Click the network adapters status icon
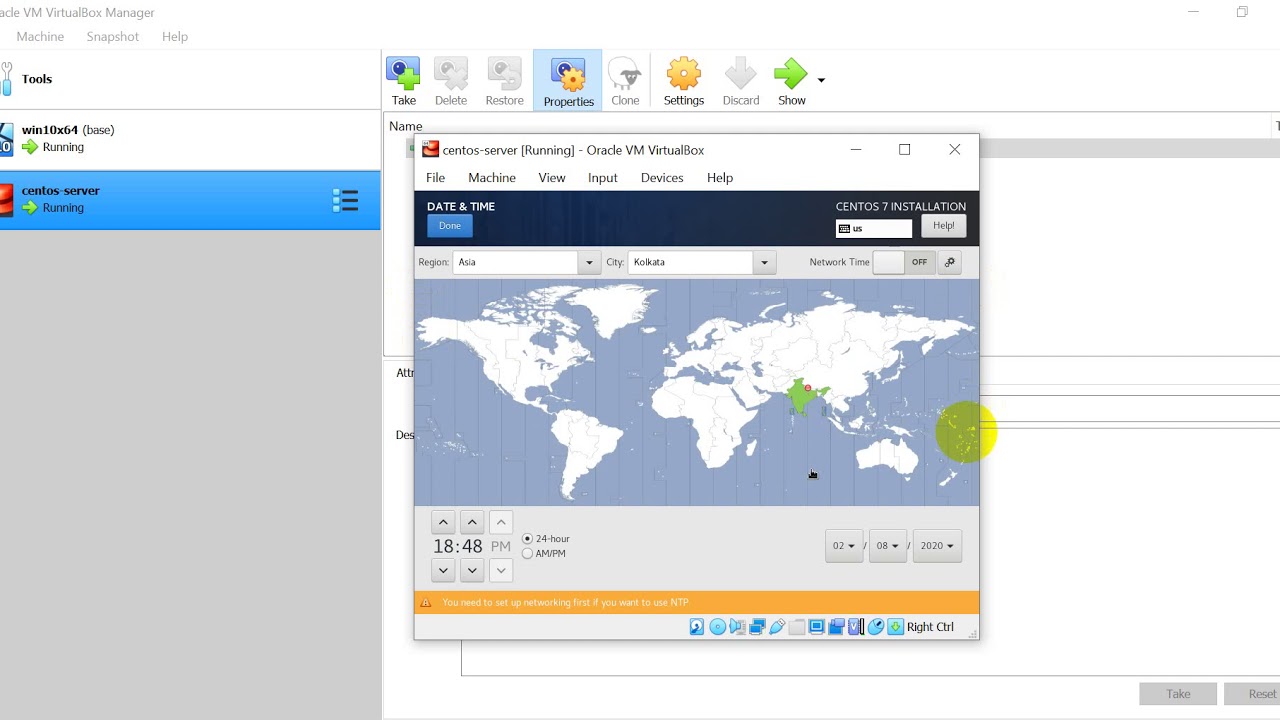1280x720 pixels. click(x=757, y=627)
